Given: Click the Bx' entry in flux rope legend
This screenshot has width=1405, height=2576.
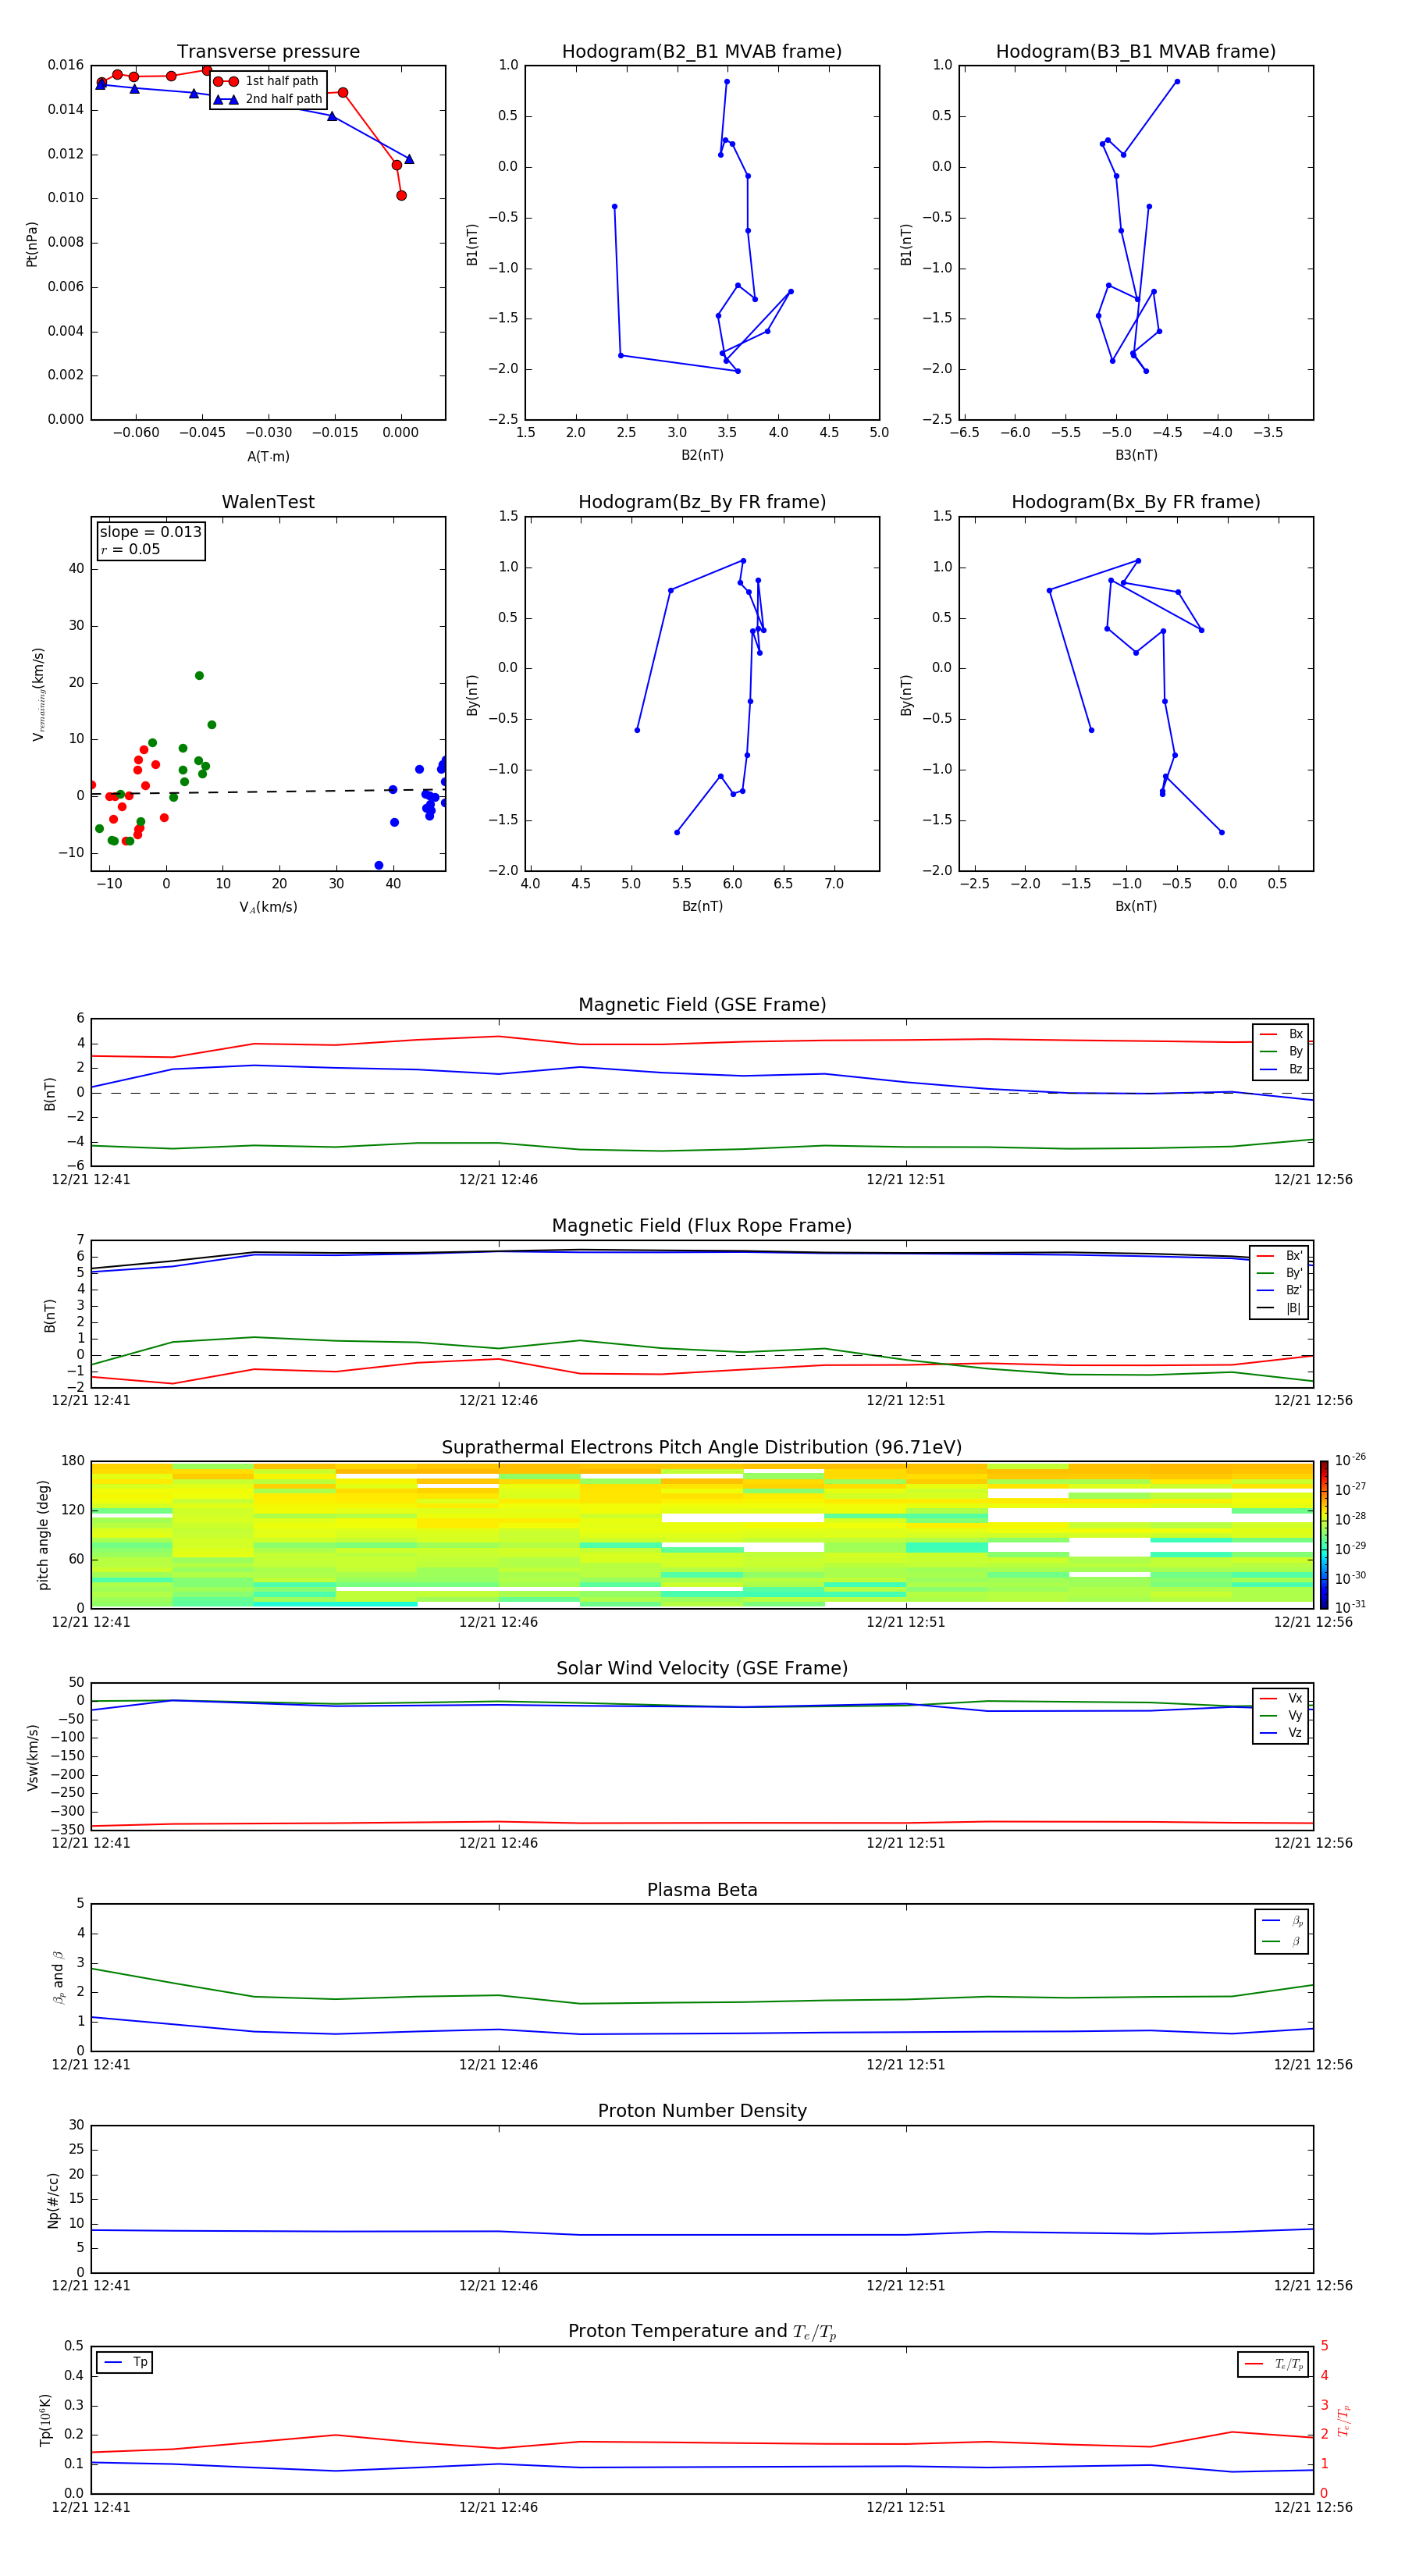Looking at the screenshot, I should pyautogui.click(x=1280, y=1256).
